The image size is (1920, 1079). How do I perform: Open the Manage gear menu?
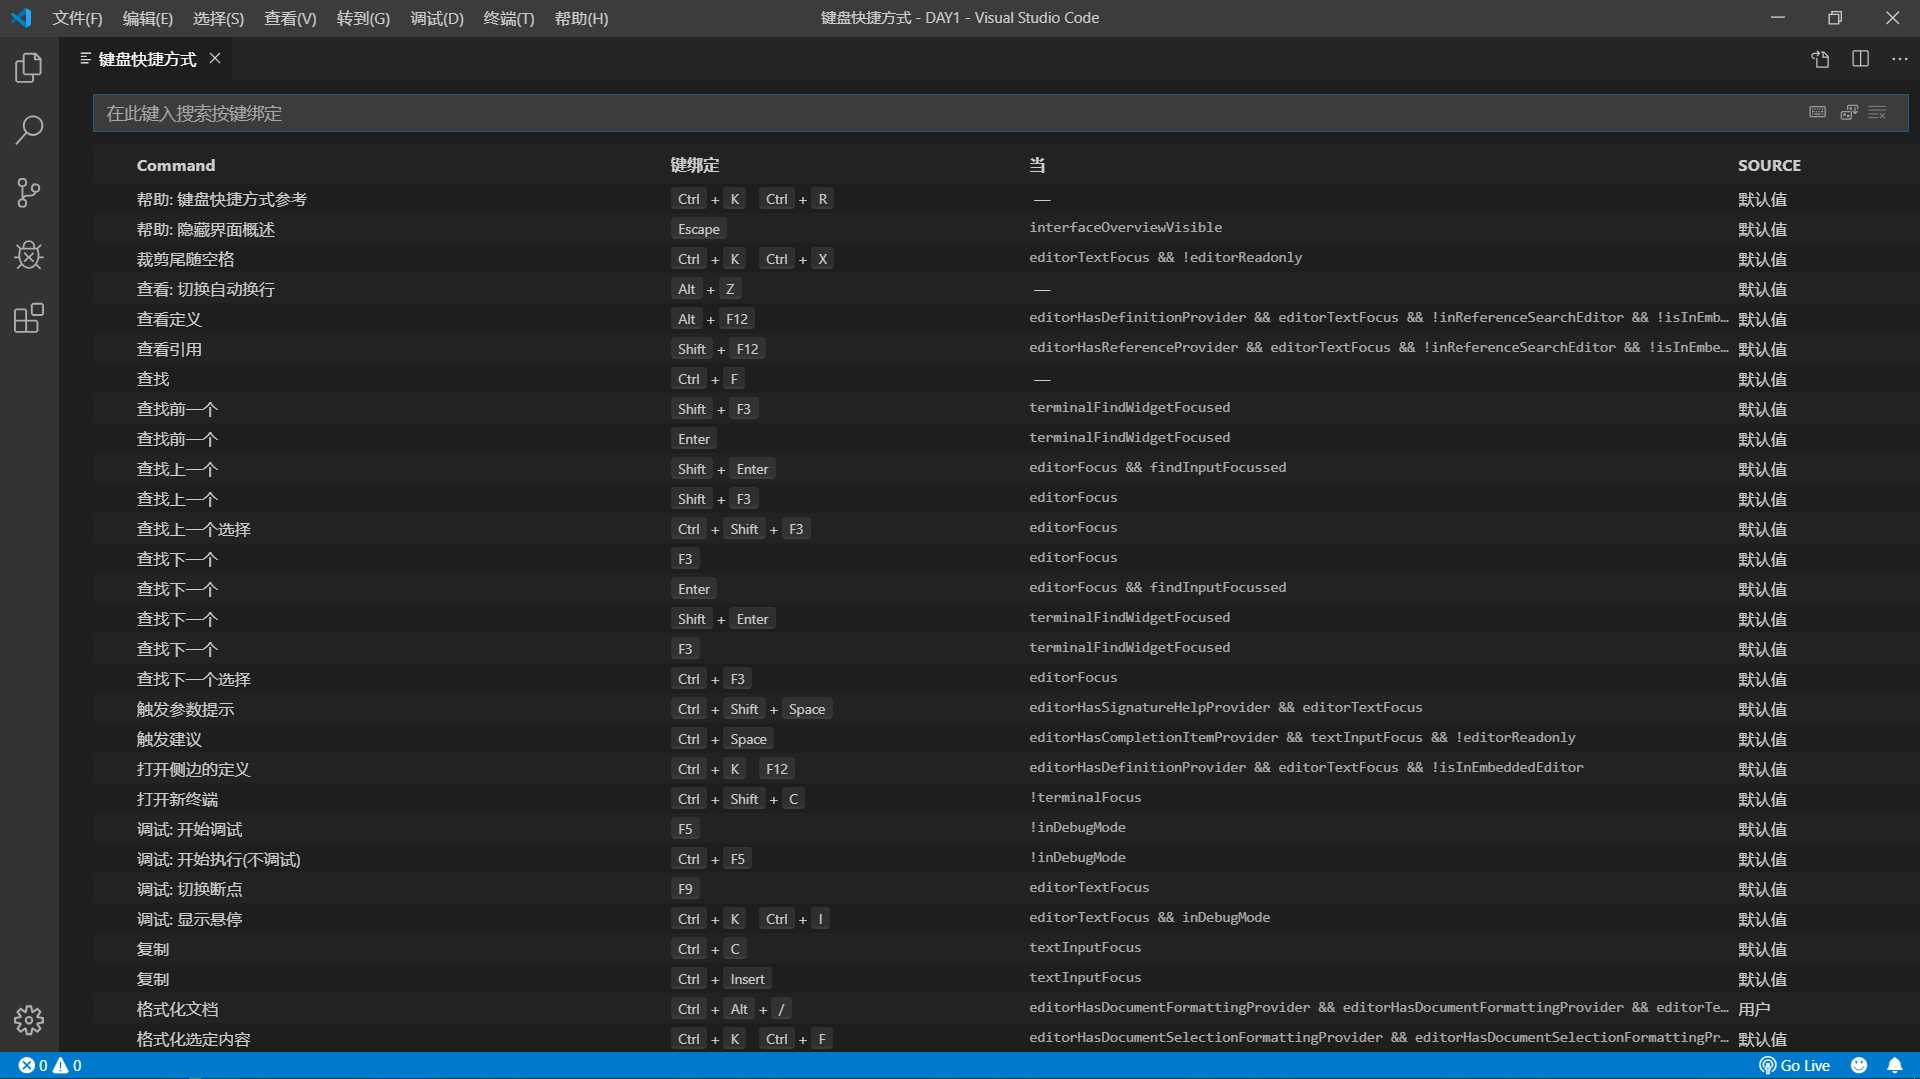pyautogui.click(x=29, y=1020)
